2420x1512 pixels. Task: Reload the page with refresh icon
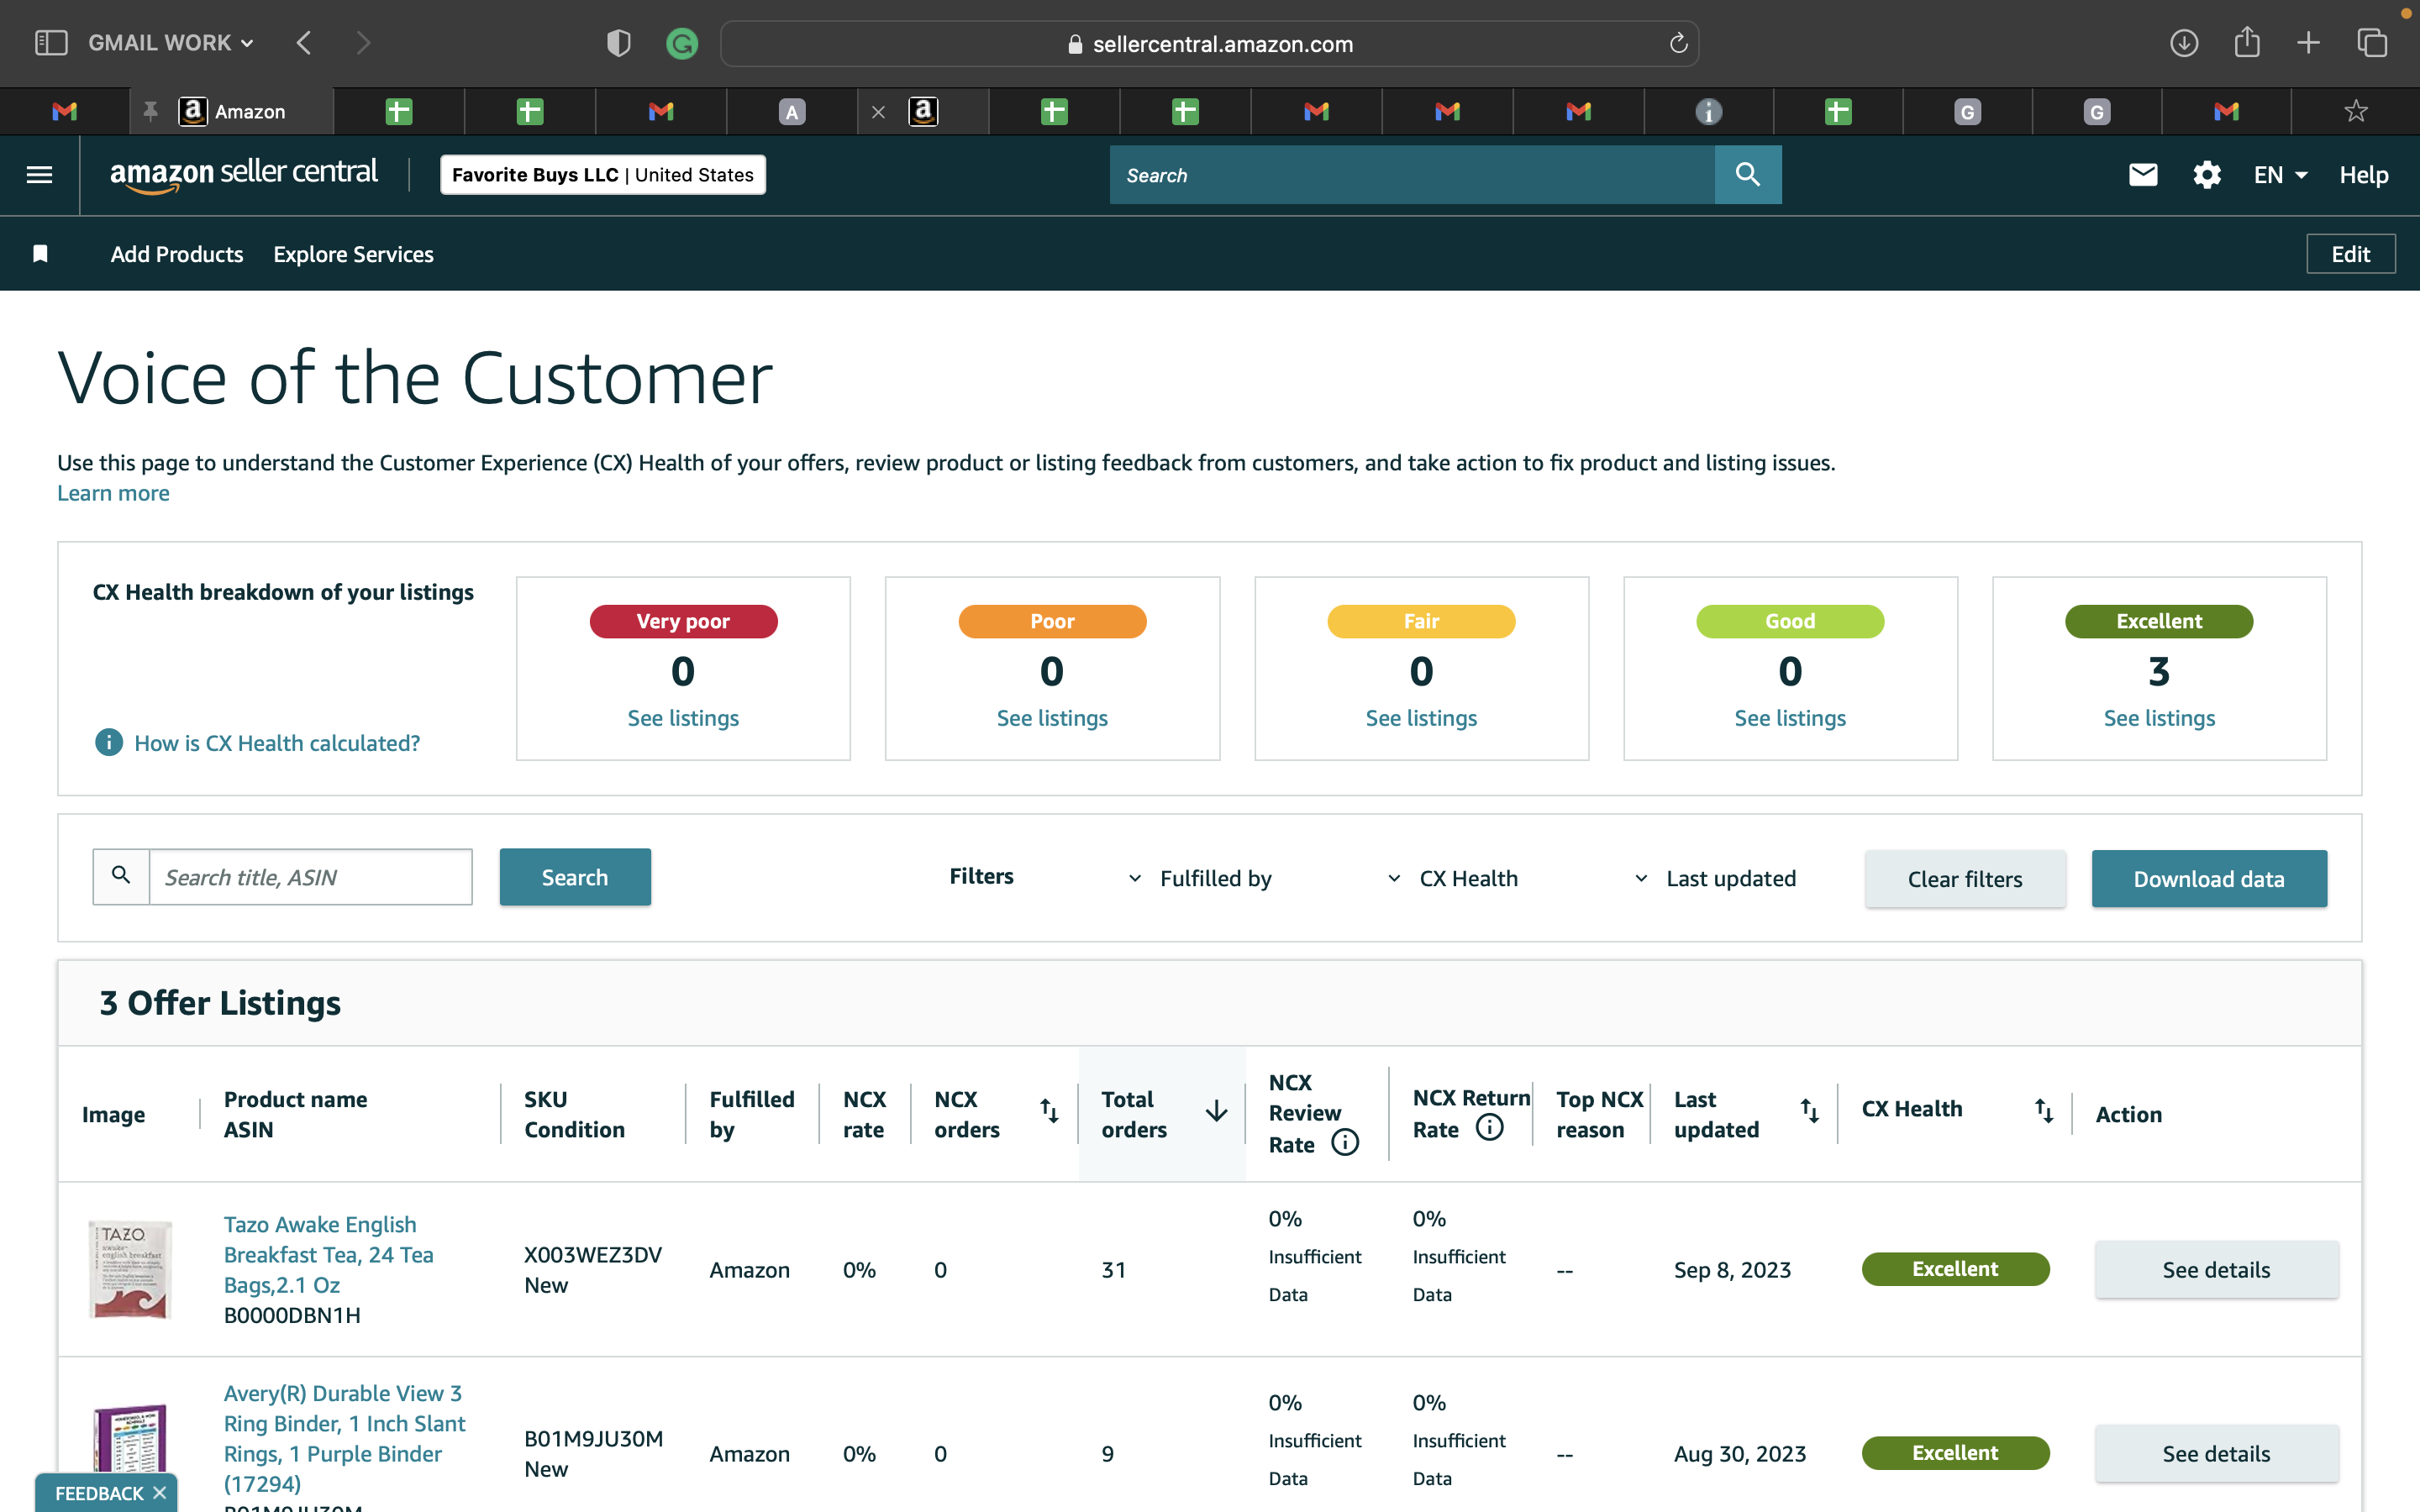tap(1678, 43)
